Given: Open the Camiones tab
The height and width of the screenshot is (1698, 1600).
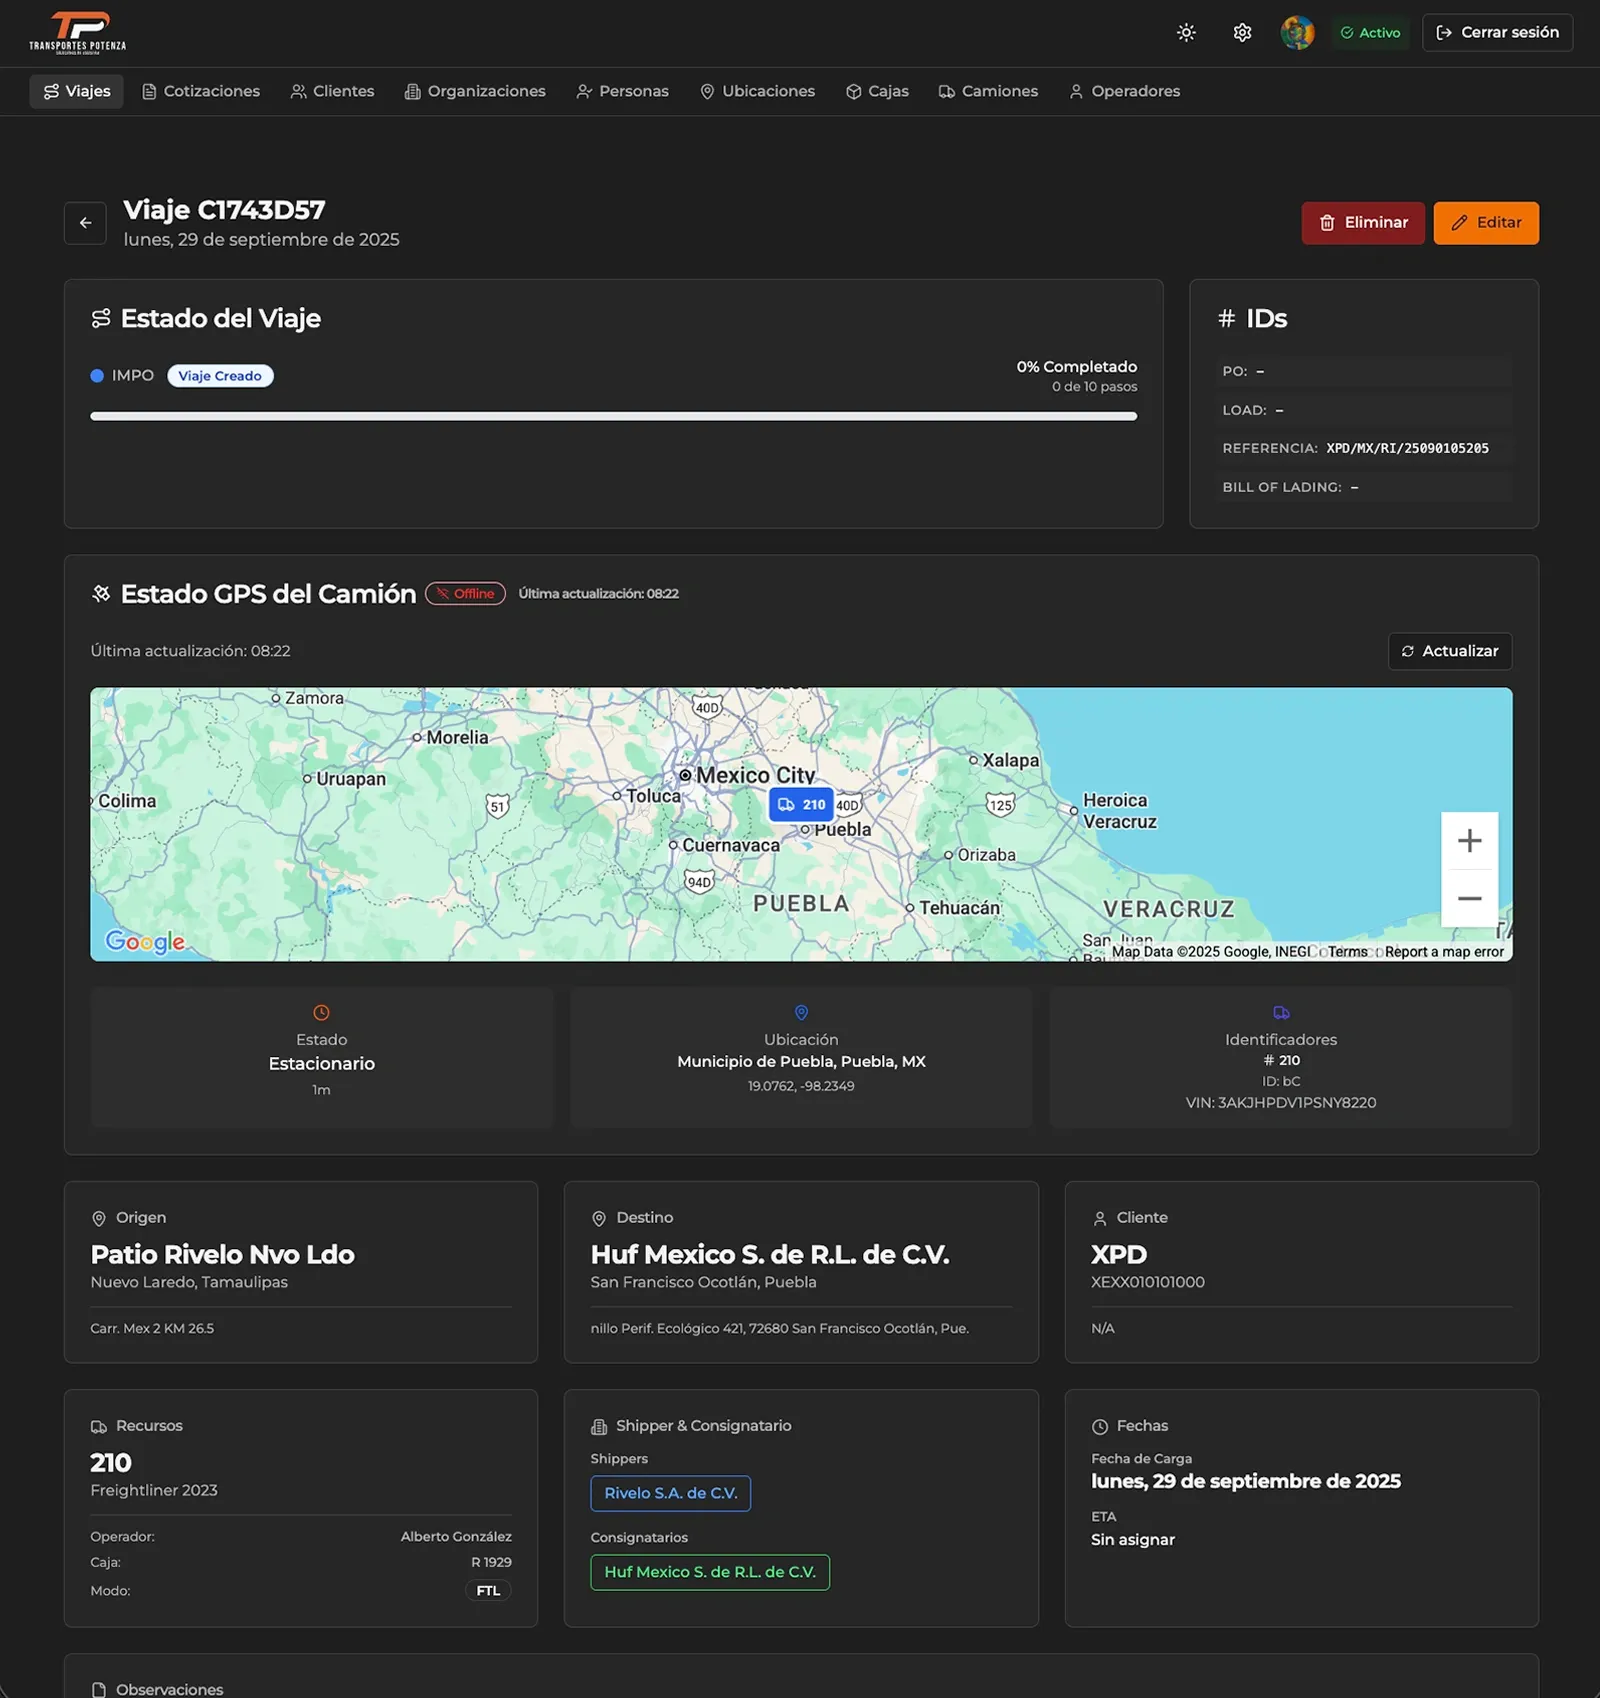Looking at the screenshot, I should tap(988, 91).
